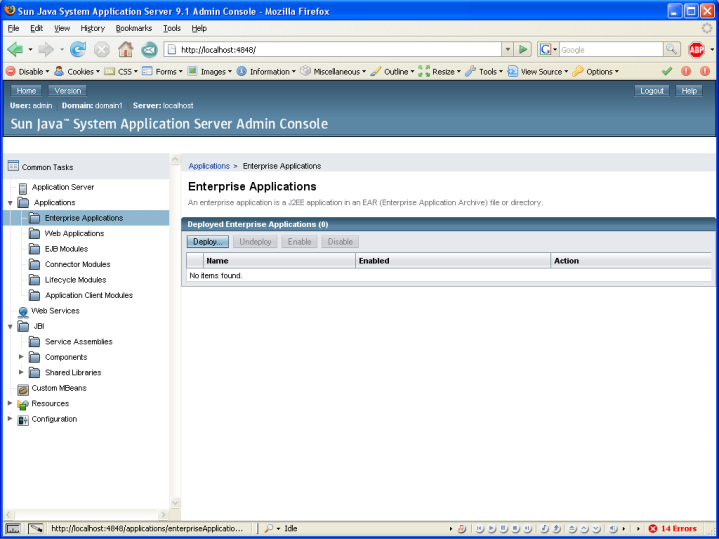Open the Images dropdown in developer toolbar
Image resolution: width=719 pixels, height=539 pixels.
210,72
